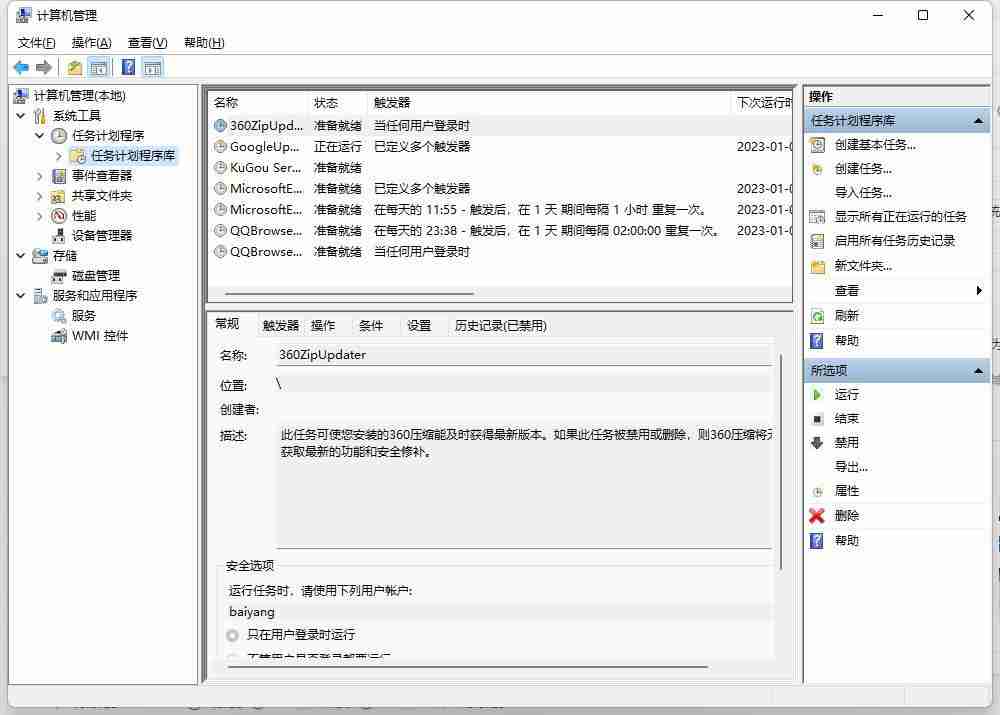Click 导入任务 in the actions pane
This screenshot has height=715, width=1000.
coord(863,193)
